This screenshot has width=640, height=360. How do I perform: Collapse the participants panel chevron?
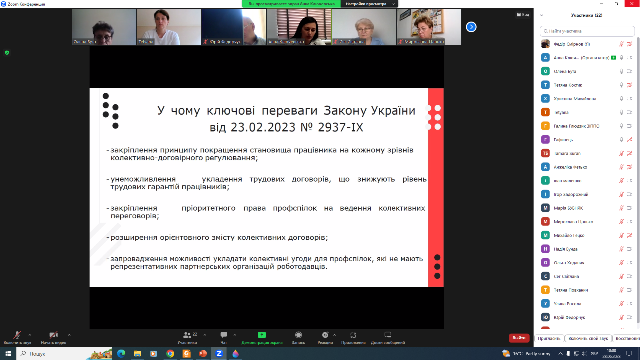542,16
